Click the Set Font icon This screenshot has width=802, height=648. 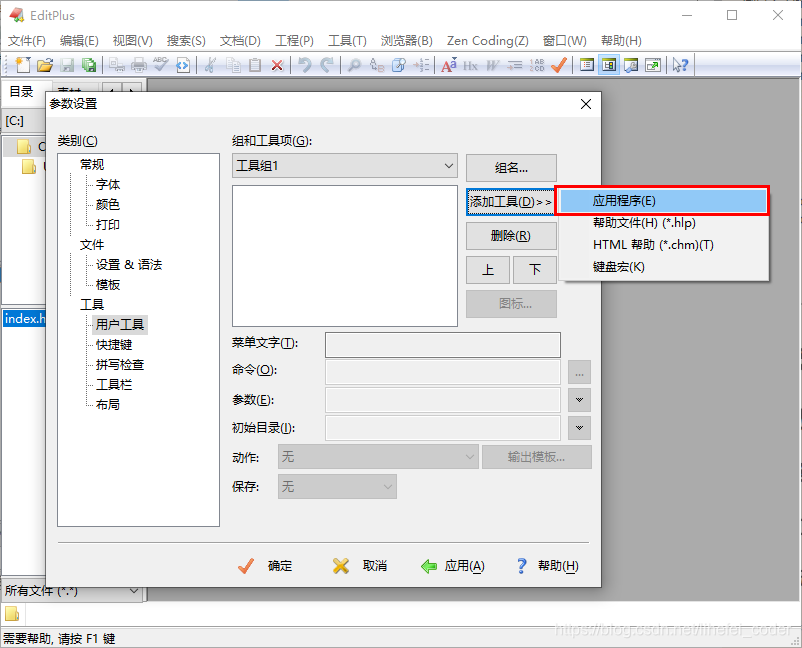(x=449, y=65)
